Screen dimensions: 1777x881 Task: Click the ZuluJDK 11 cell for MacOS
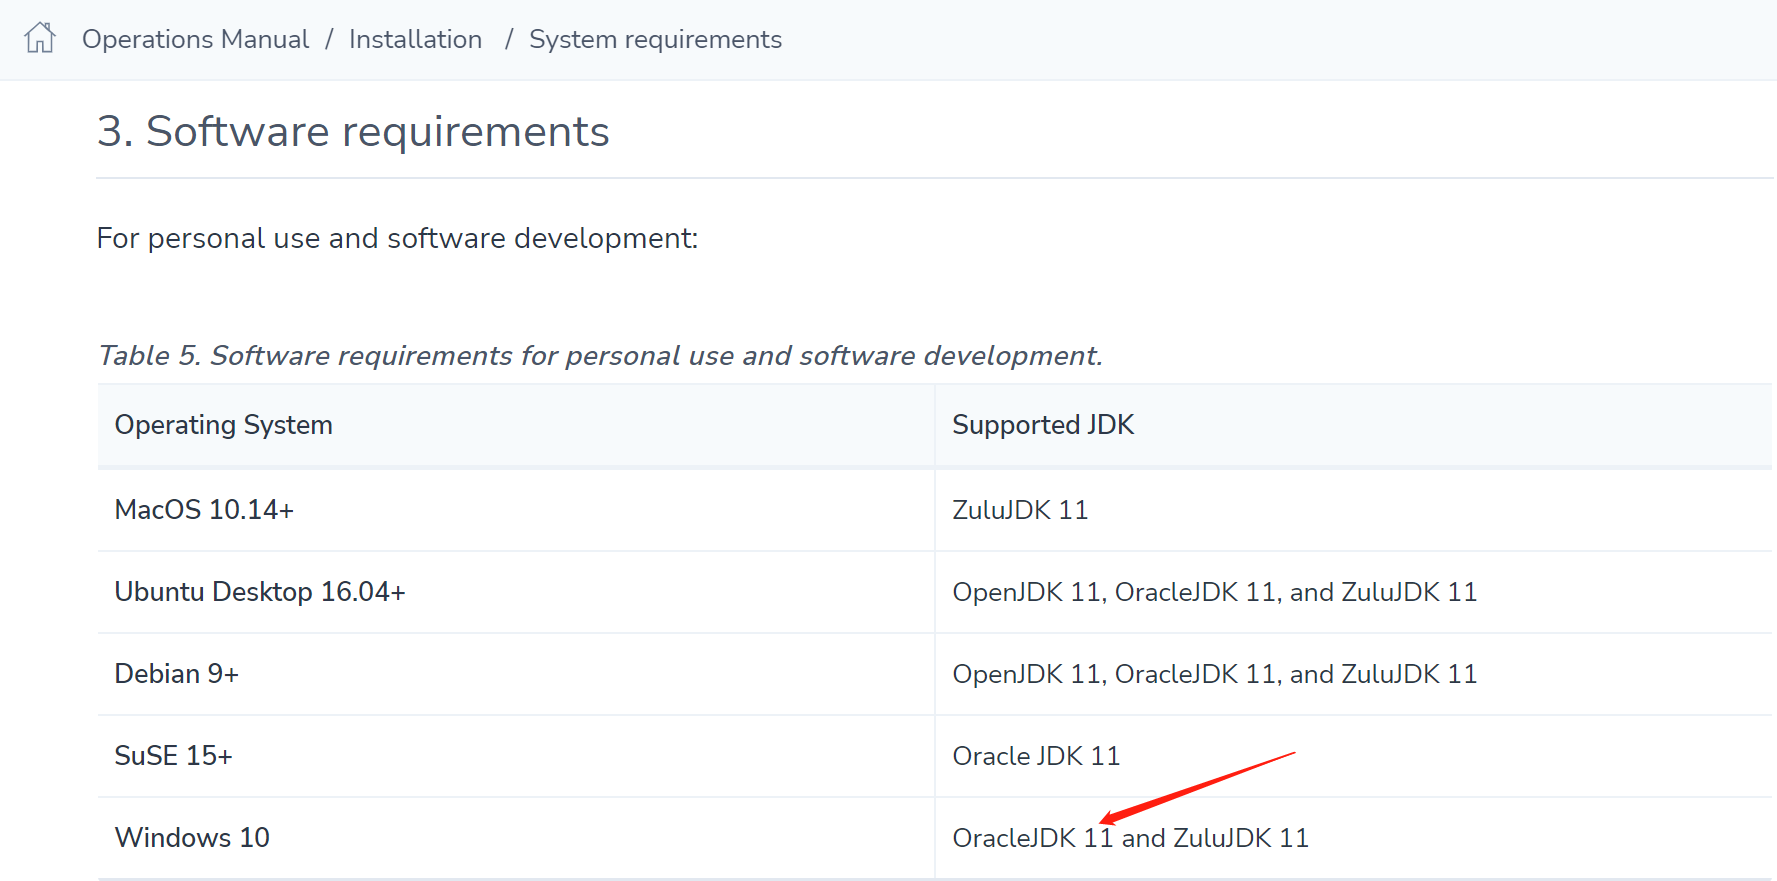coord(1020,510)
